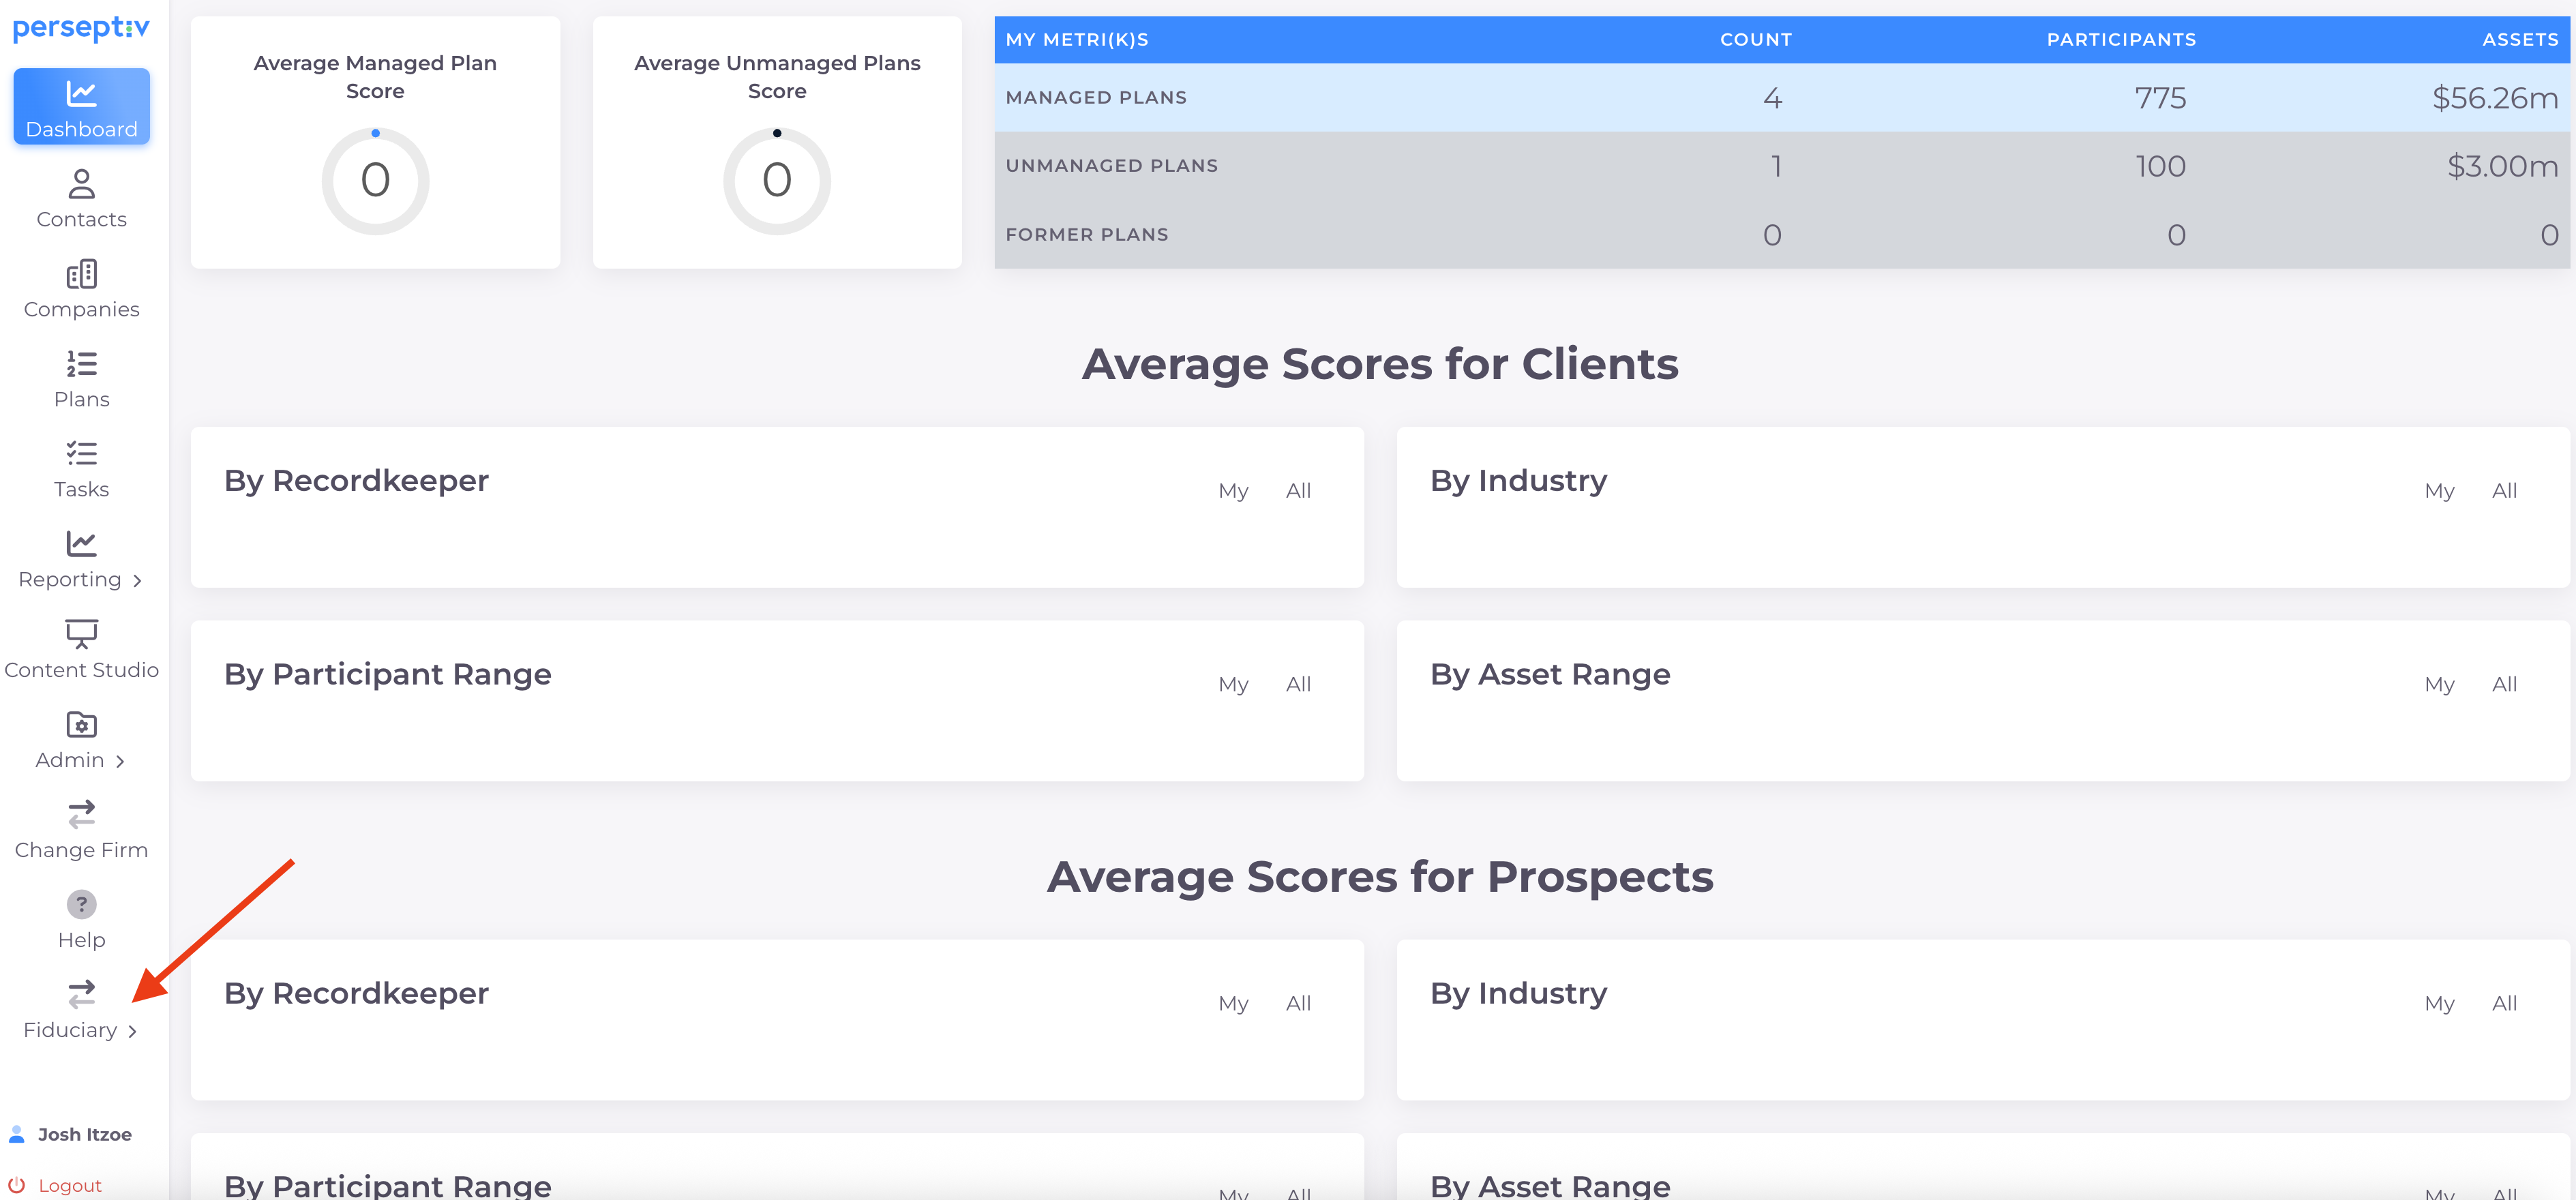The image size is (2576, 1200).
Task: Click the Average Managed Plan Score gauge
Action: [375, 181]
